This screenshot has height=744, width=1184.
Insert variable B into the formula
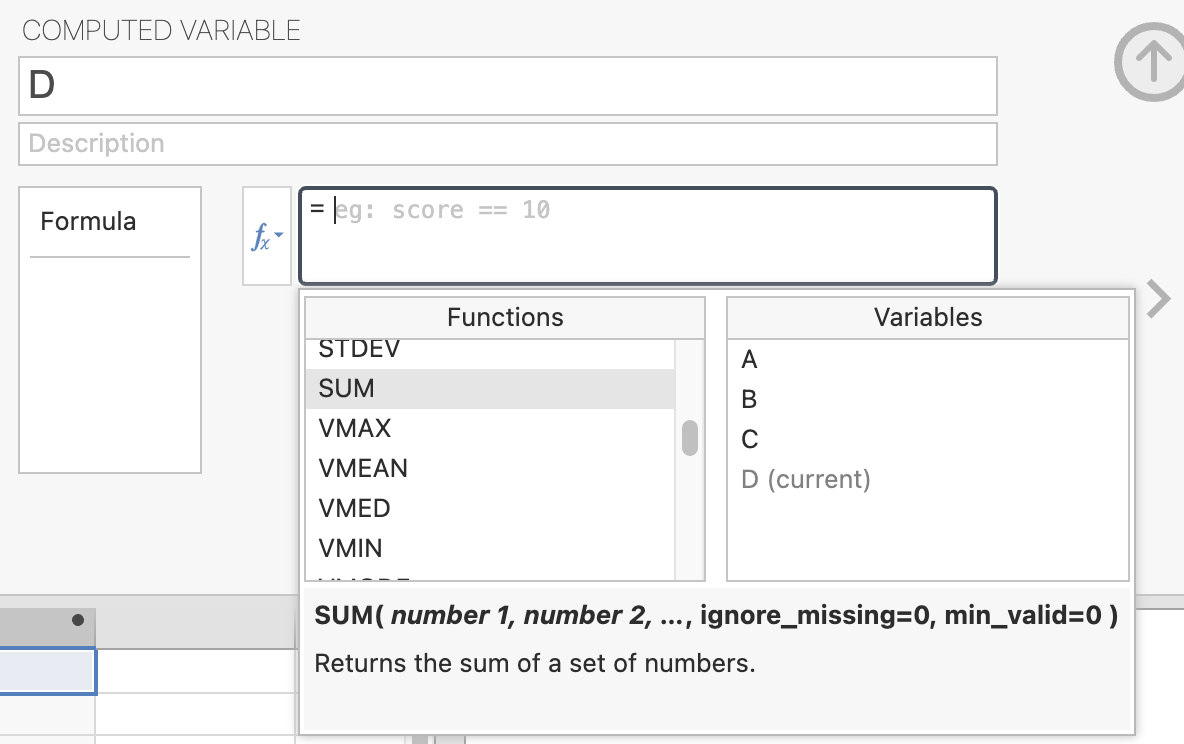[x=749, y=400]
